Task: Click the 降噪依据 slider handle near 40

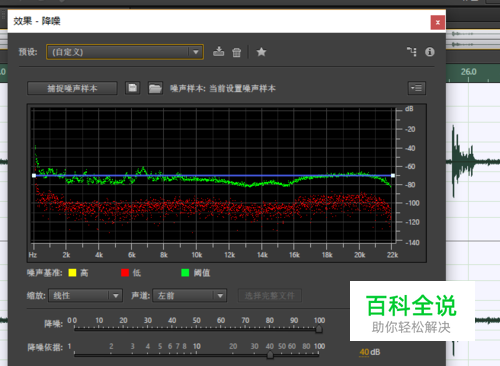Action: tap(270, 355)
